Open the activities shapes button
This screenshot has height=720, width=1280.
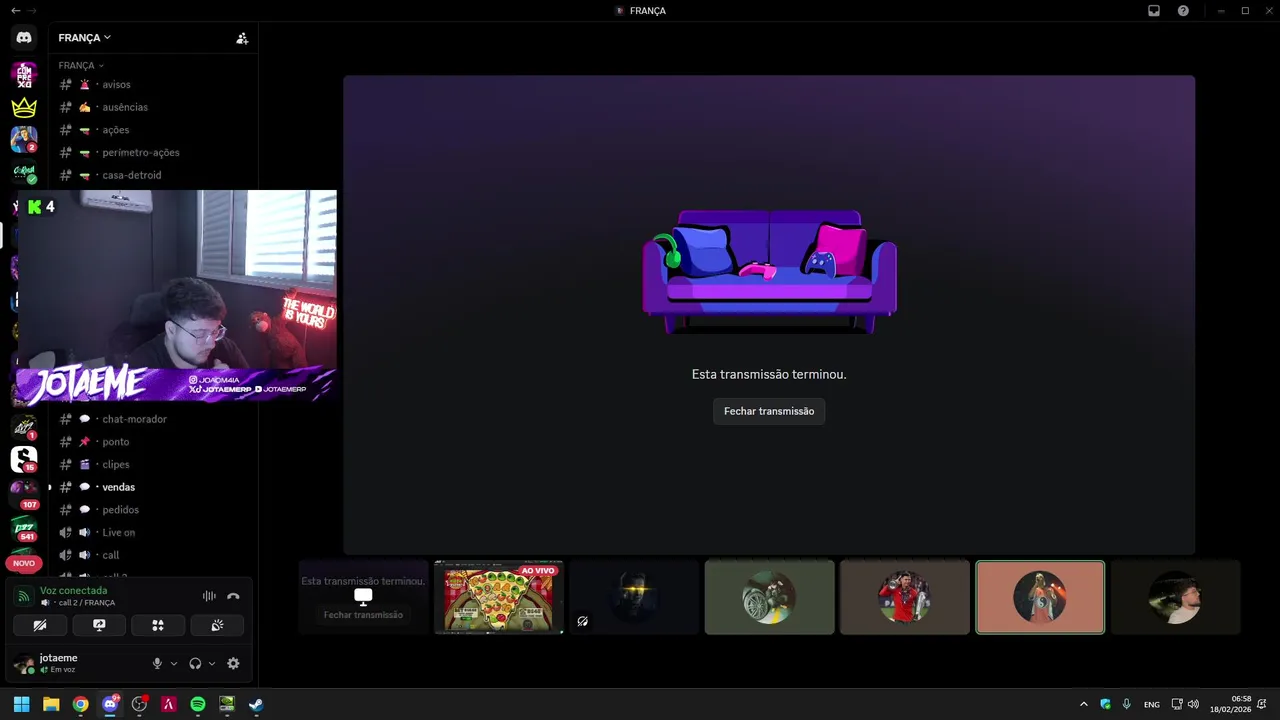pyautogui.click(x=158, y=625)
